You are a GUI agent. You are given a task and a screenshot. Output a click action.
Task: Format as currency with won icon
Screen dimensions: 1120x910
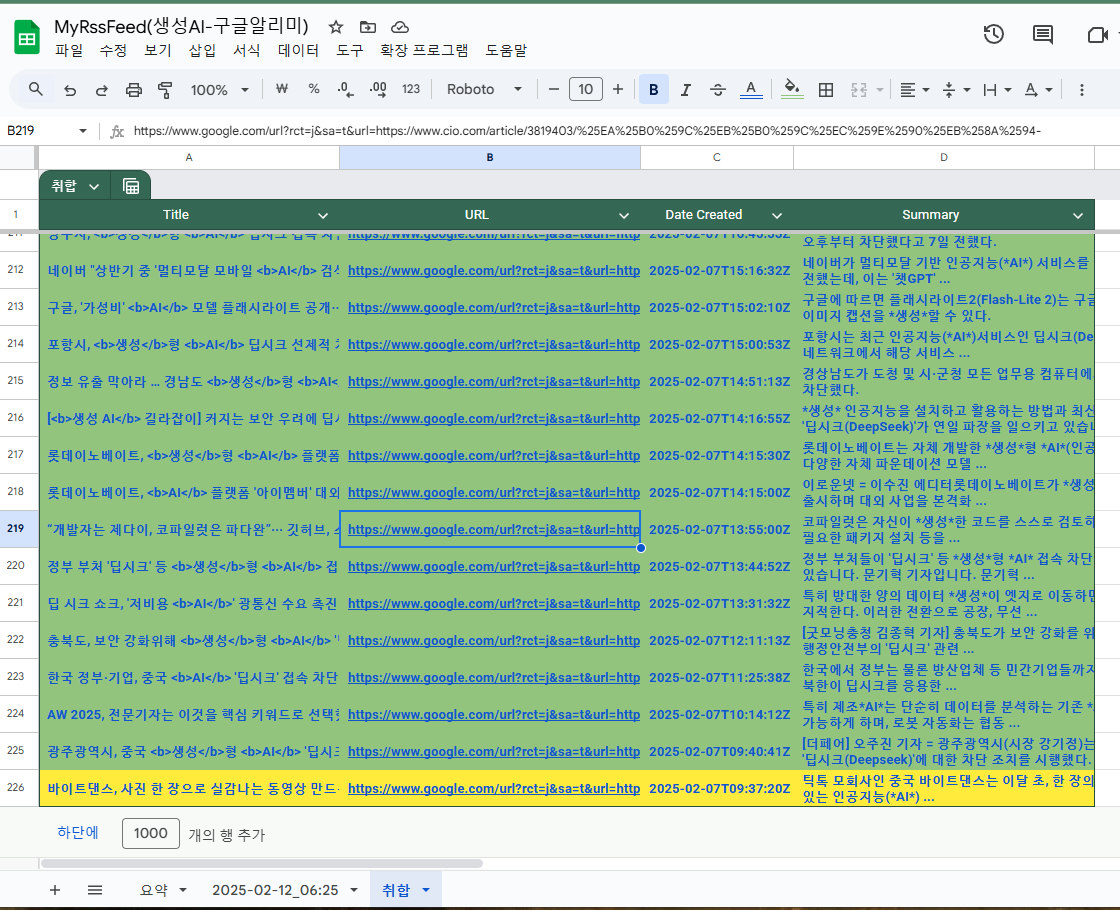(281, 89)
